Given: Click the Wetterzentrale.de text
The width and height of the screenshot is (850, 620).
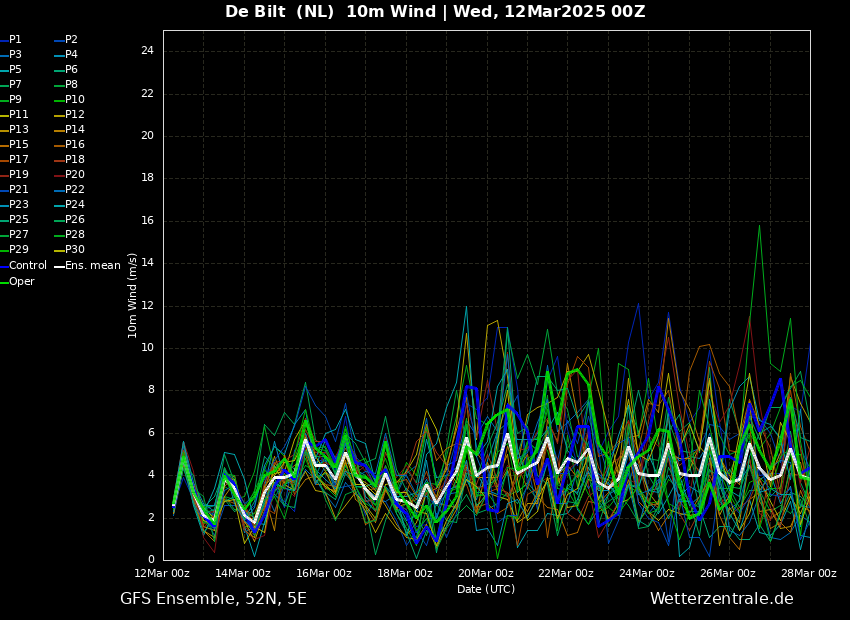Looking at the screenshot, I should tap(721, 599).
